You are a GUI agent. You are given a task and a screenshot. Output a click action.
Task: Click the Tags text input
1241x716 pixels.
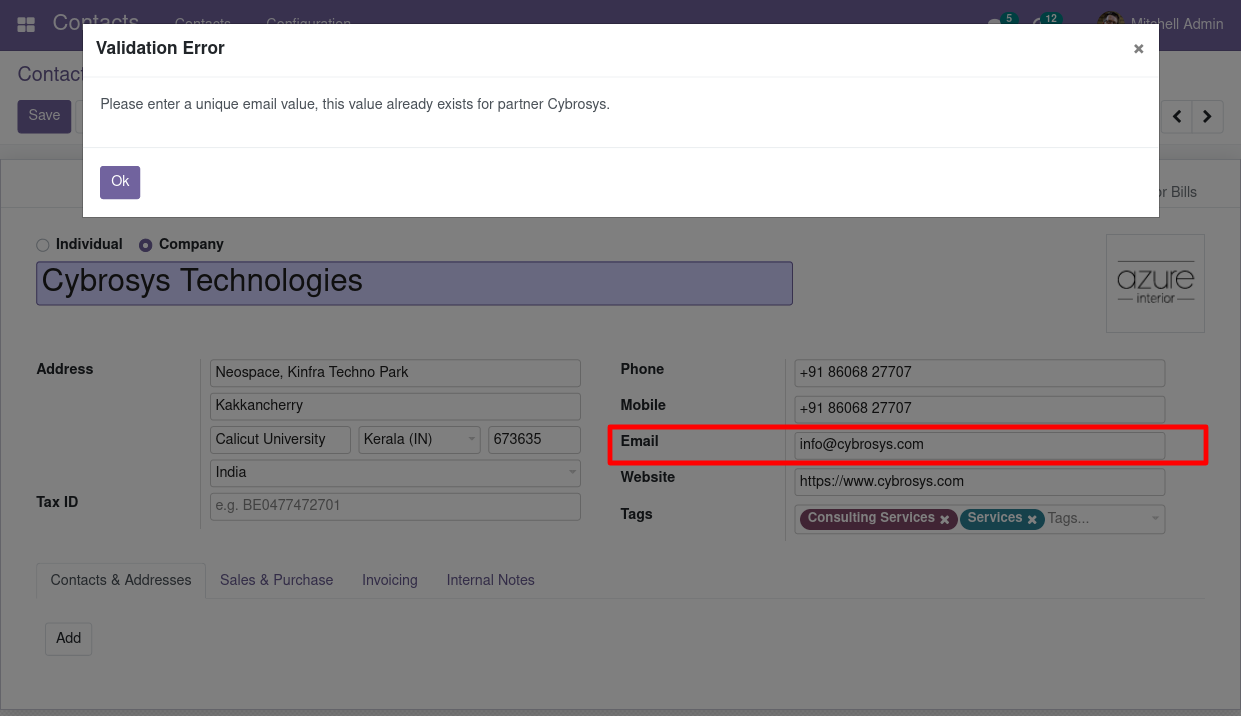[x=1095, y=519]
